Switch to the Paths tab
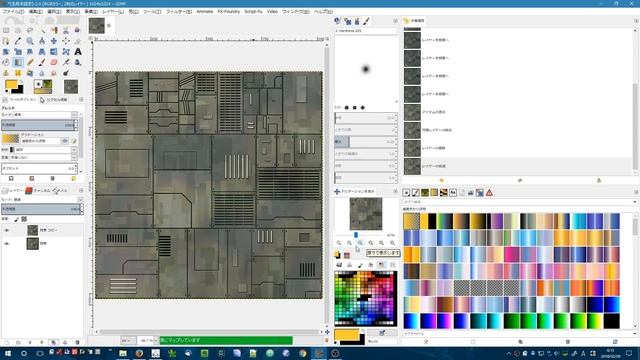 (60, 191)
